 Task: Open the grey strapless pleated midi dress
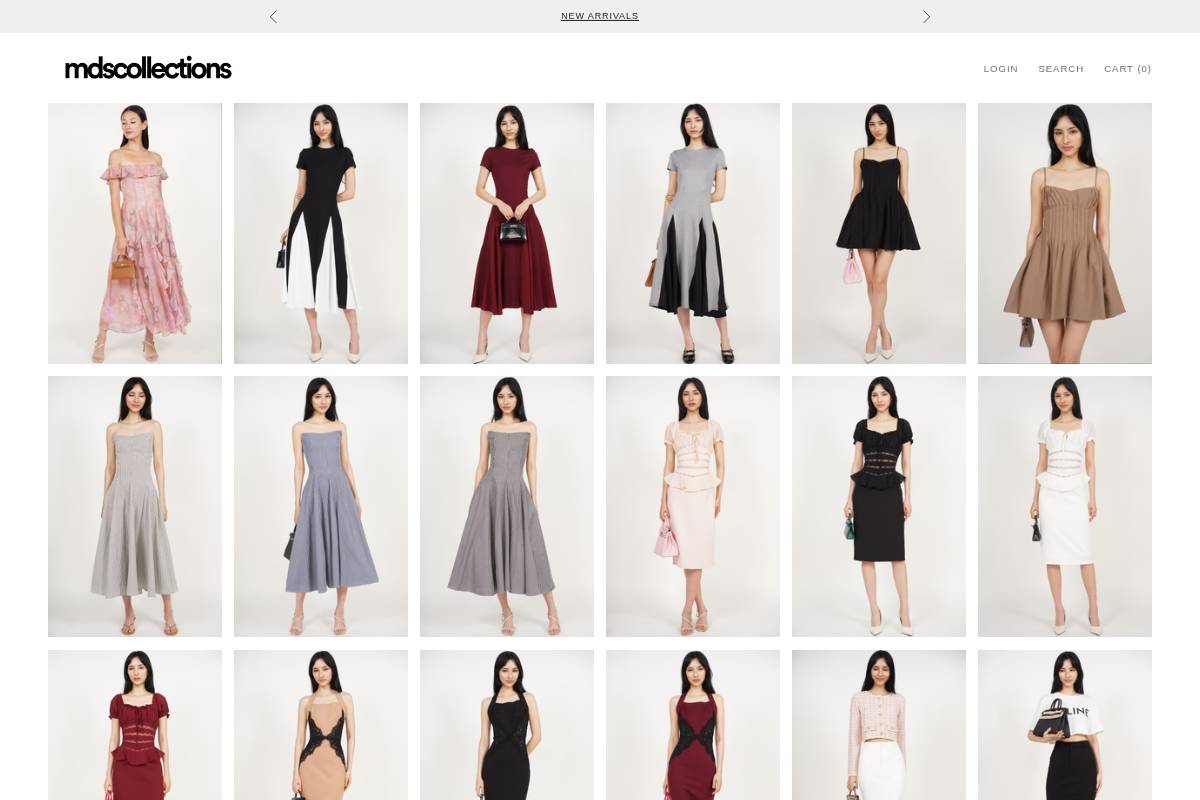pyautogui.click(x=135, y=506)
